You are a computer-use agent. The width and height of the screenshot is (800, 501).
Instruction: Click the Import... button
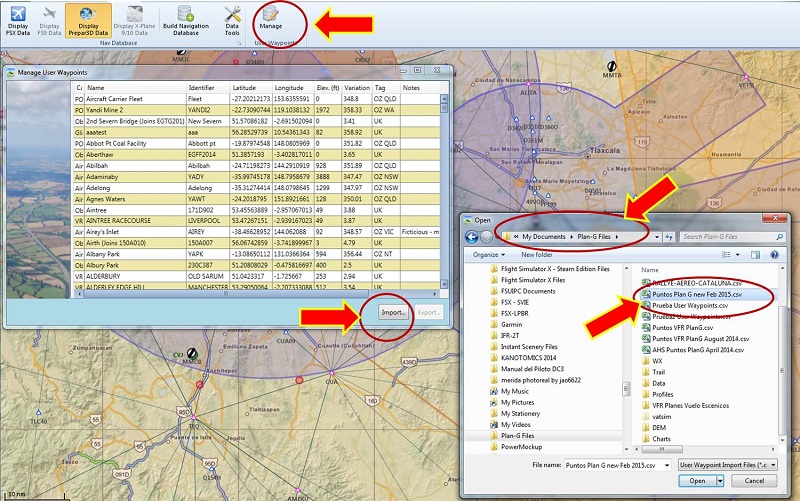pos(393,312)
